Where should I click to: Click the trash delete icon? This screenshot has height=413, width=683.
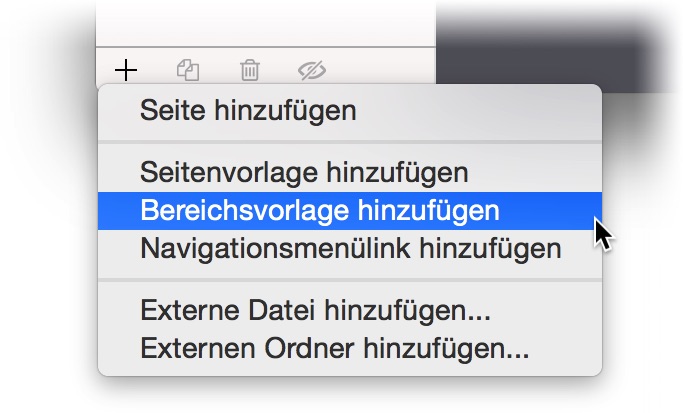(x=249, y=70)
